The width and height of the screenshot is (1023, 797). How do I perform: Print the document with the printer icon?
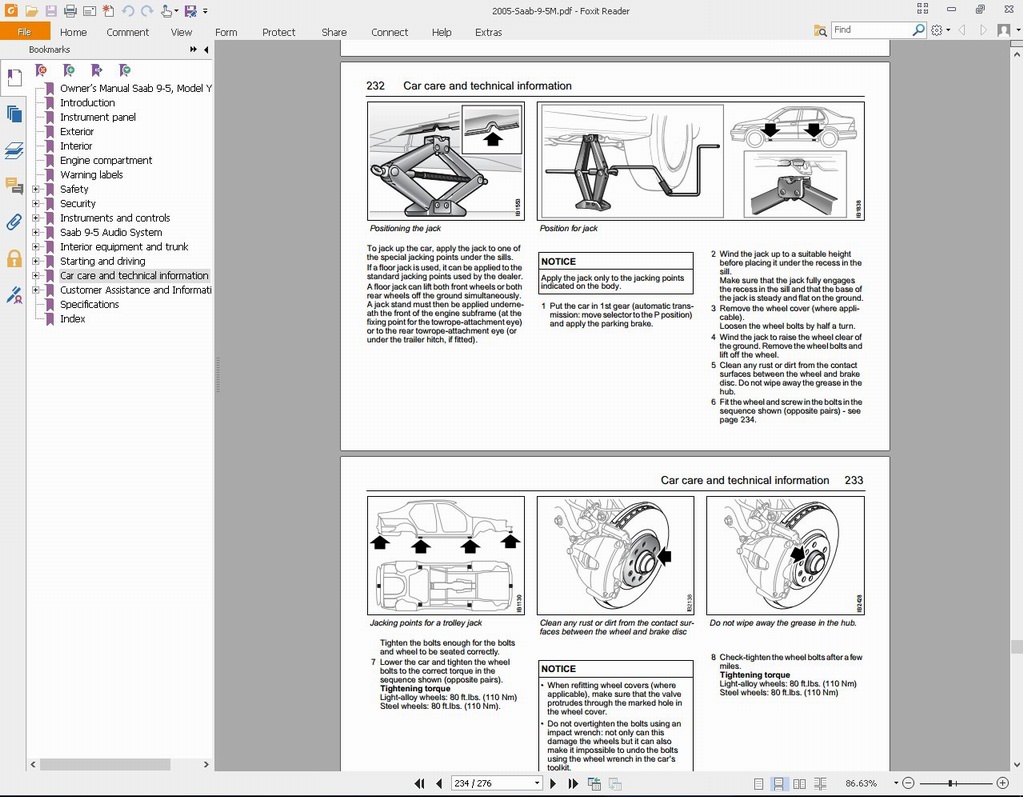(70, 11)
